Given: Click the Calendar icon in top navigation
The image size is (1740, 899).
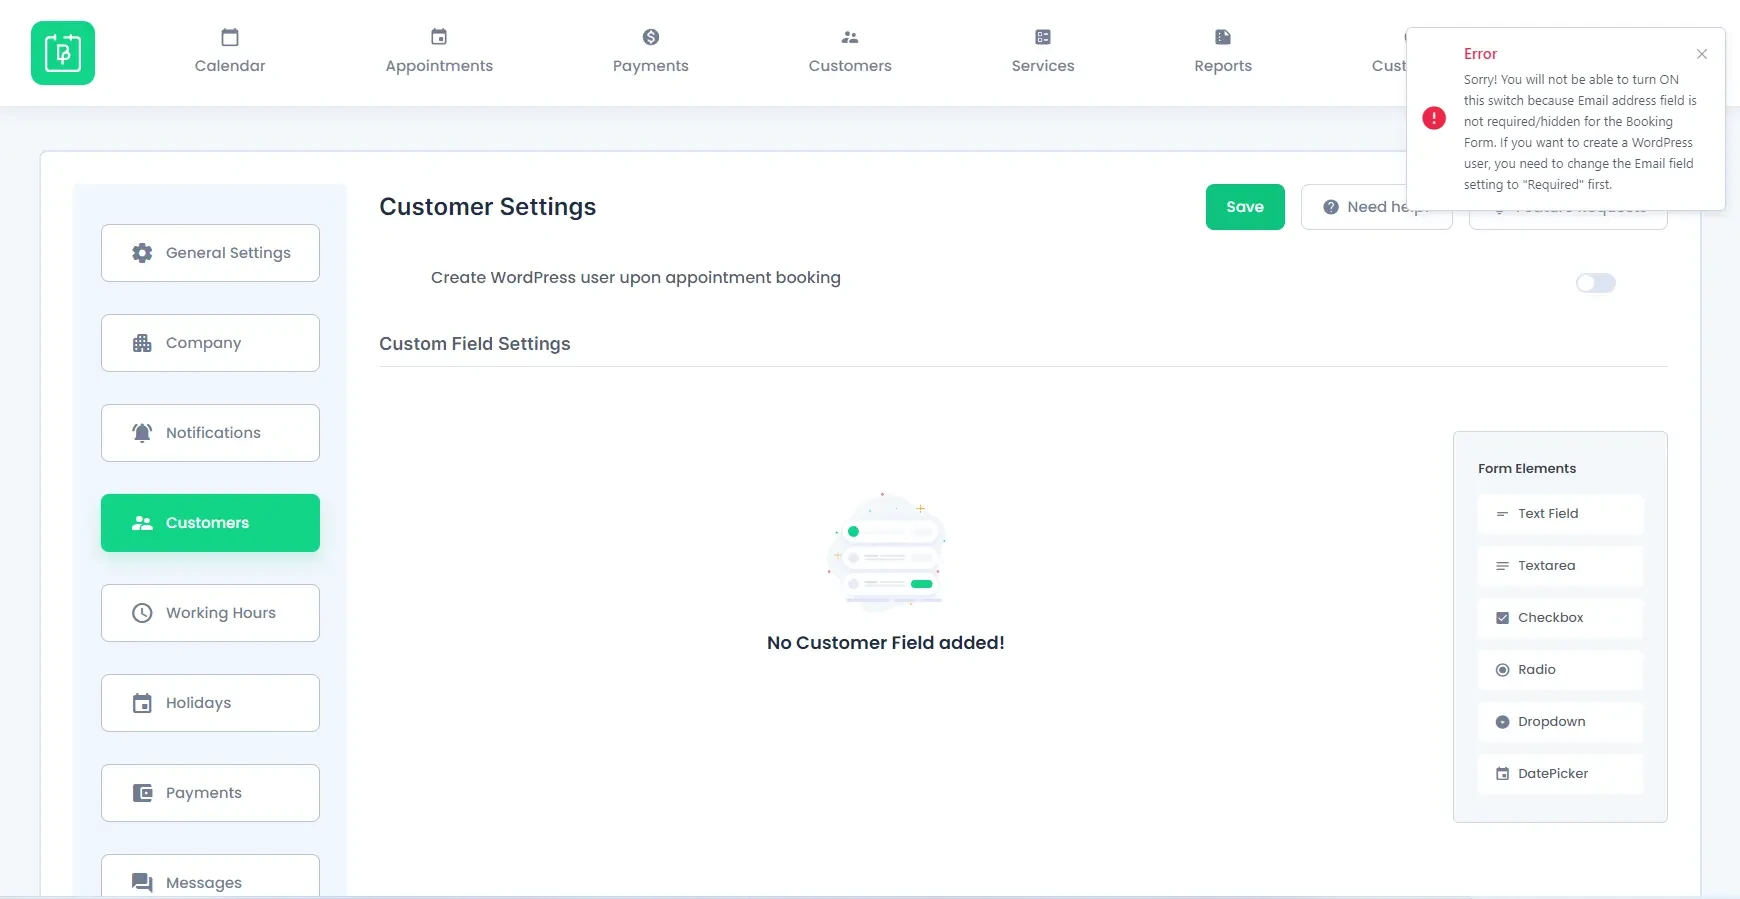Looking at the screenshot, I should coord(230,37).
